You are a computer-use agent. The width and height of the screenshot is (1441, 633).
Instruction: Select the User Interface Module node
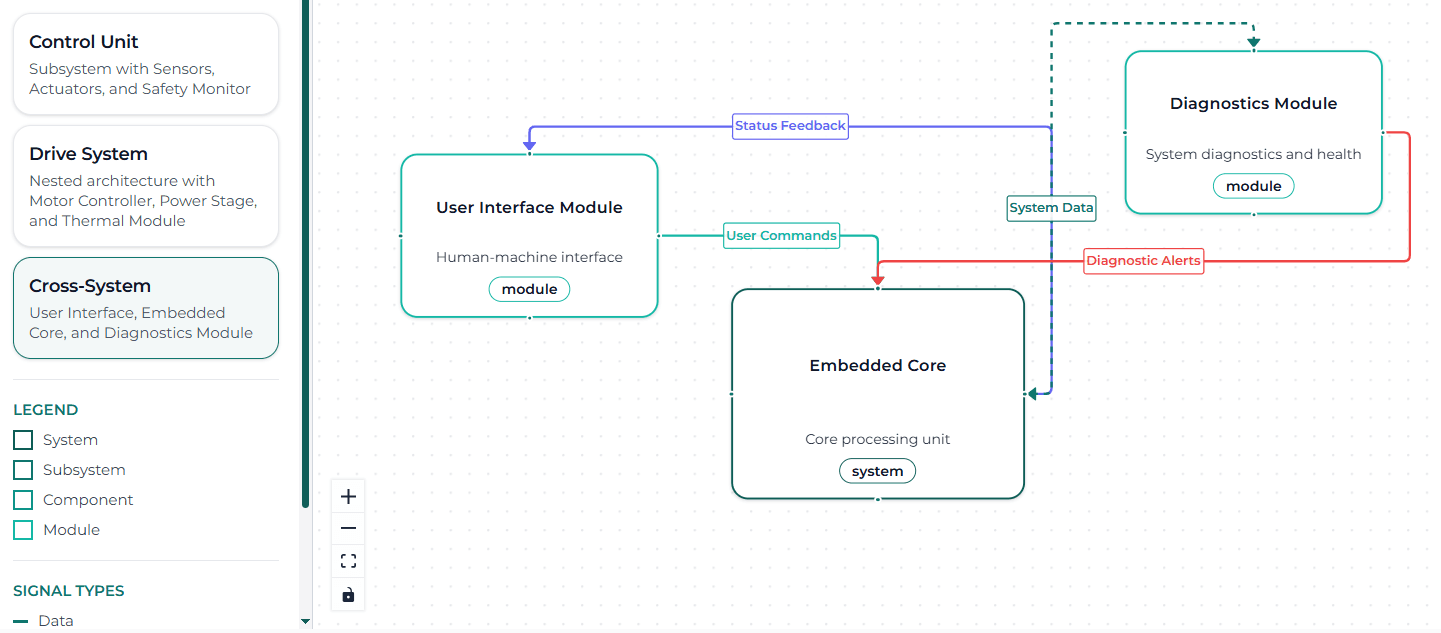(x=529, y=235)
